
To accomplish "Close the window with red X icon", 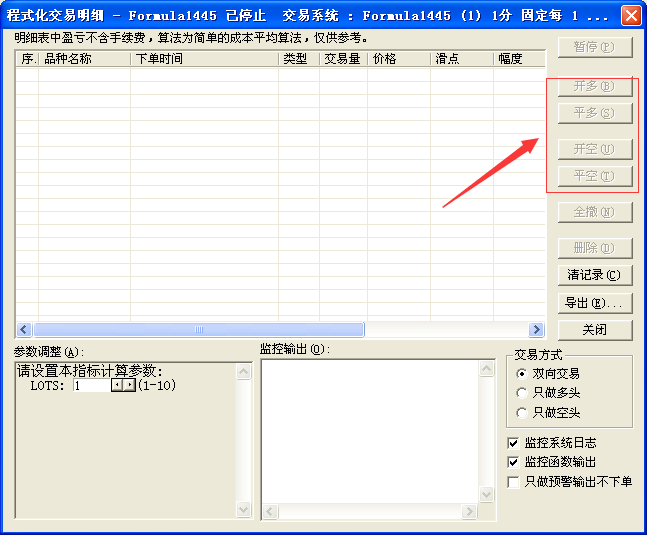I will click(631, 16).
